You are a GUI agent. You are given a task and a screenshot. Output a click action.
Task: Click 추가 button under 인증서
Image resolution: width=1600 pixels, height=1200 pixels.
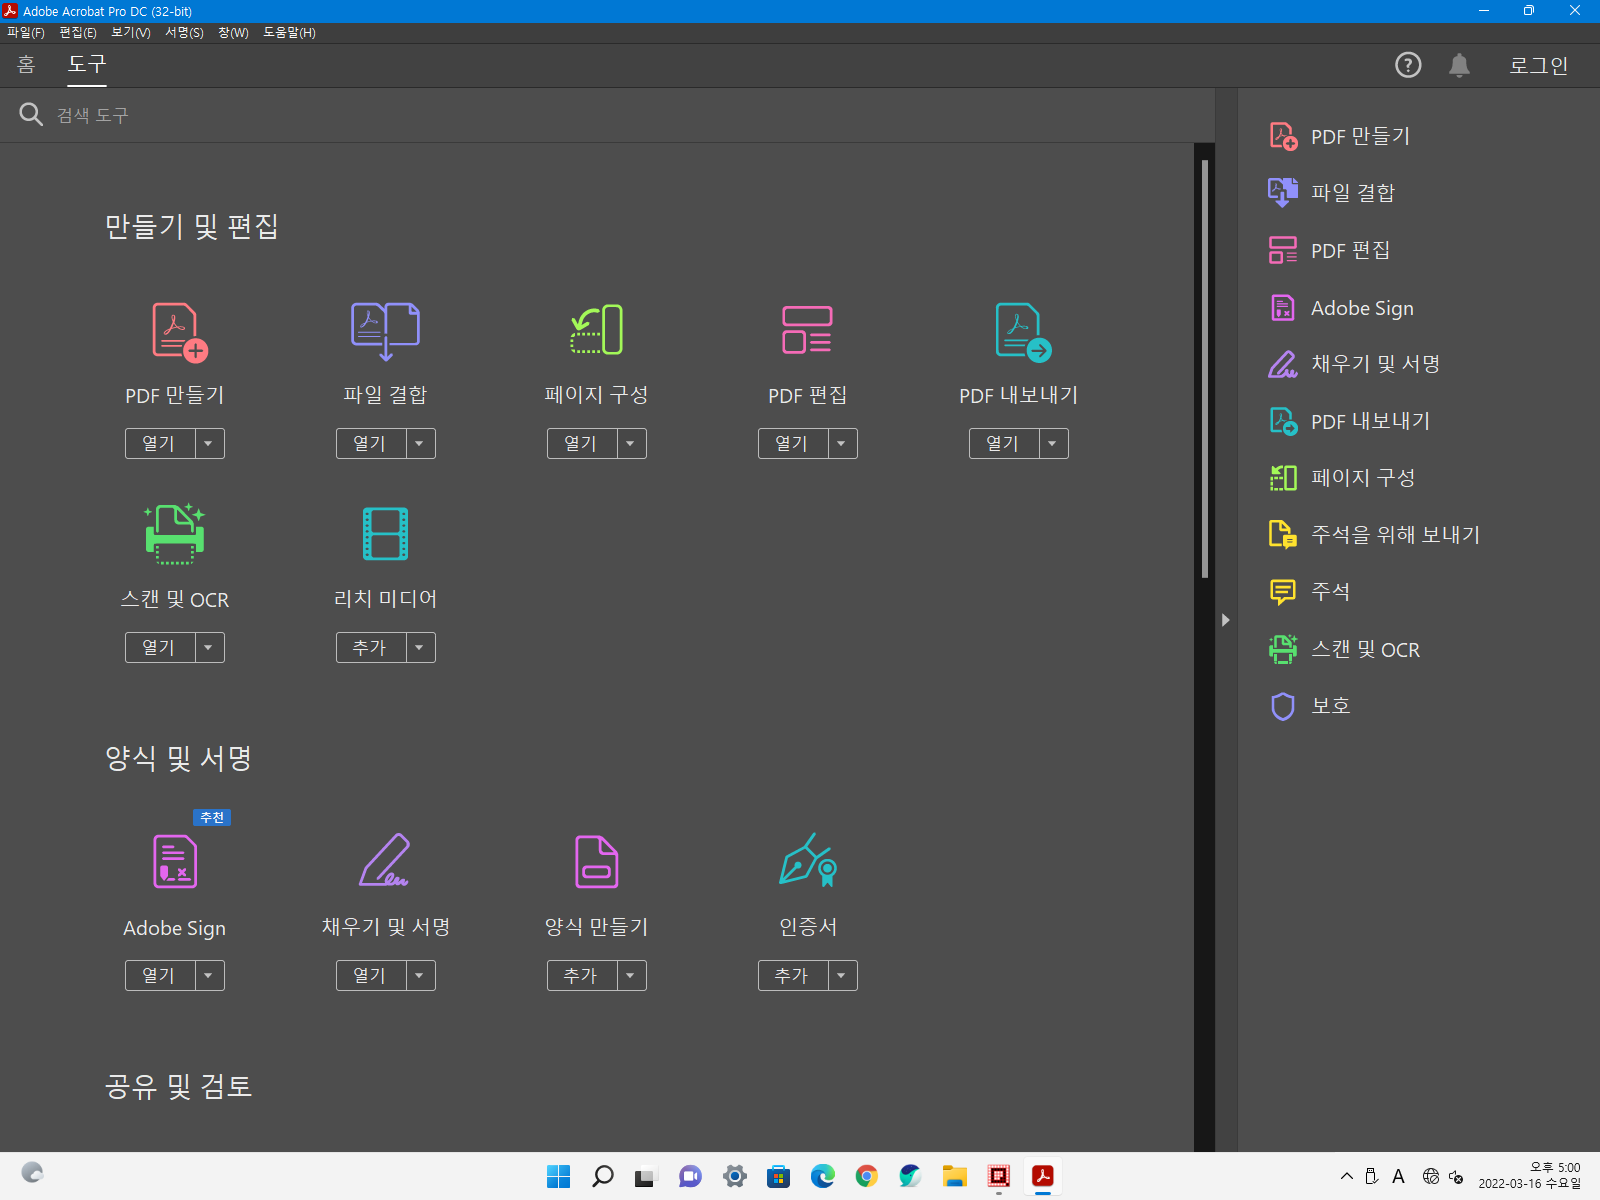793,975
